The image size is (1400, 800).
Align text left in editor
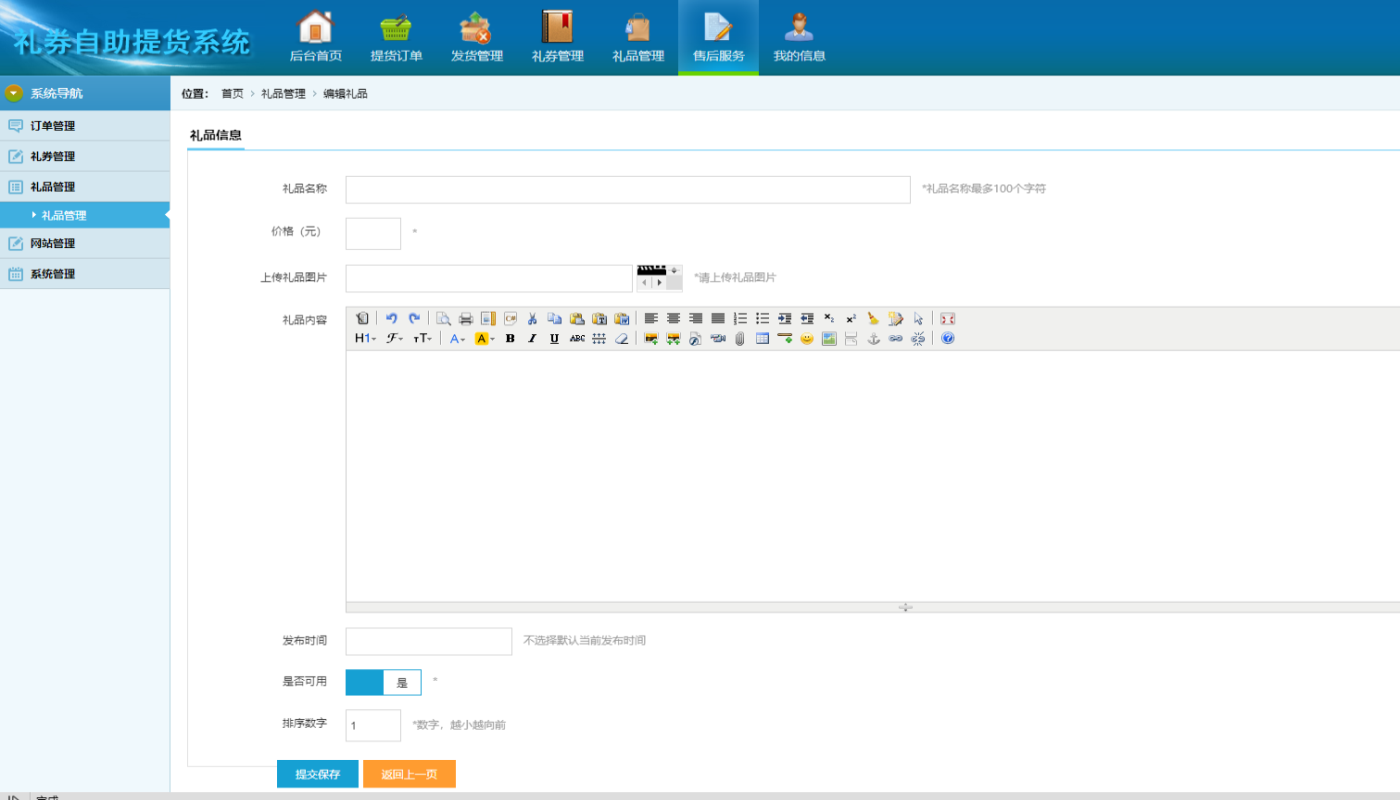coord(651,319)
